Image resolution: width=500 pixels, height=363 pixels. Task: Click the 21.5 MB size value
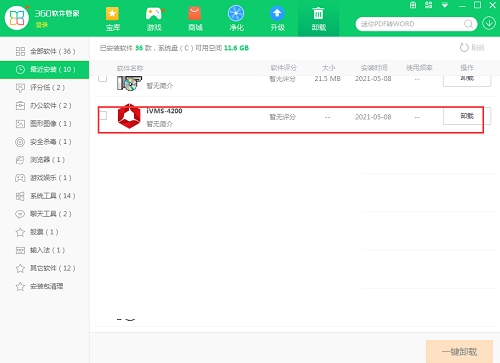pos(328,79)
